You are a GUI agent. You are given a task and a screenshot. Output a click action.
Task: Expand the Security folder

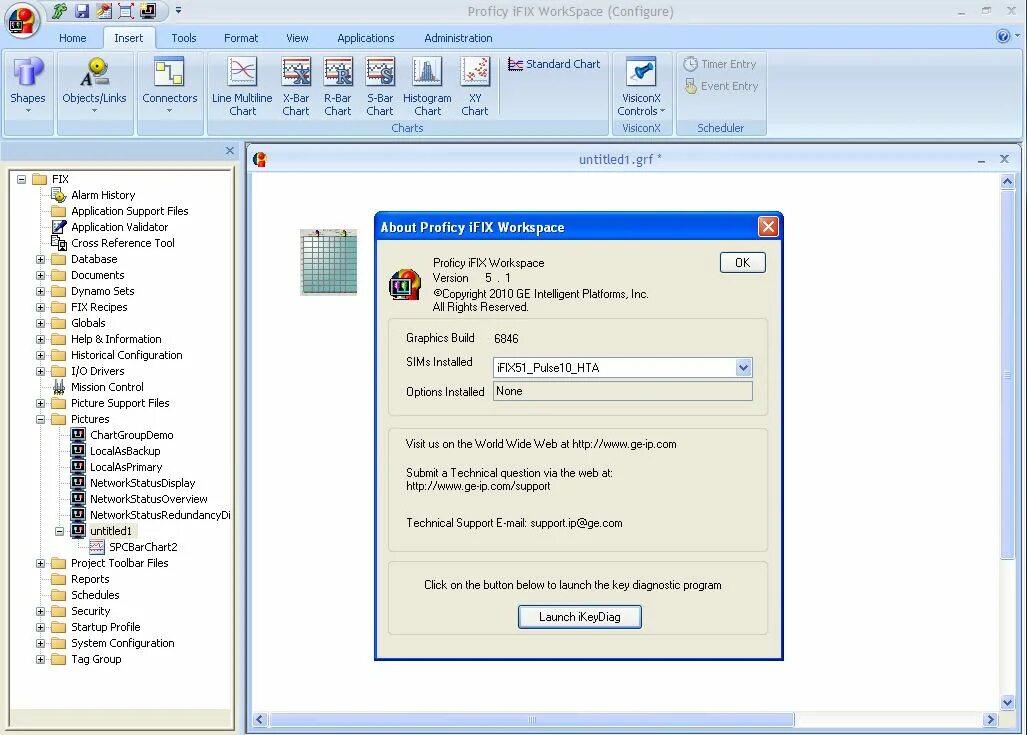[x=41, y=611]
